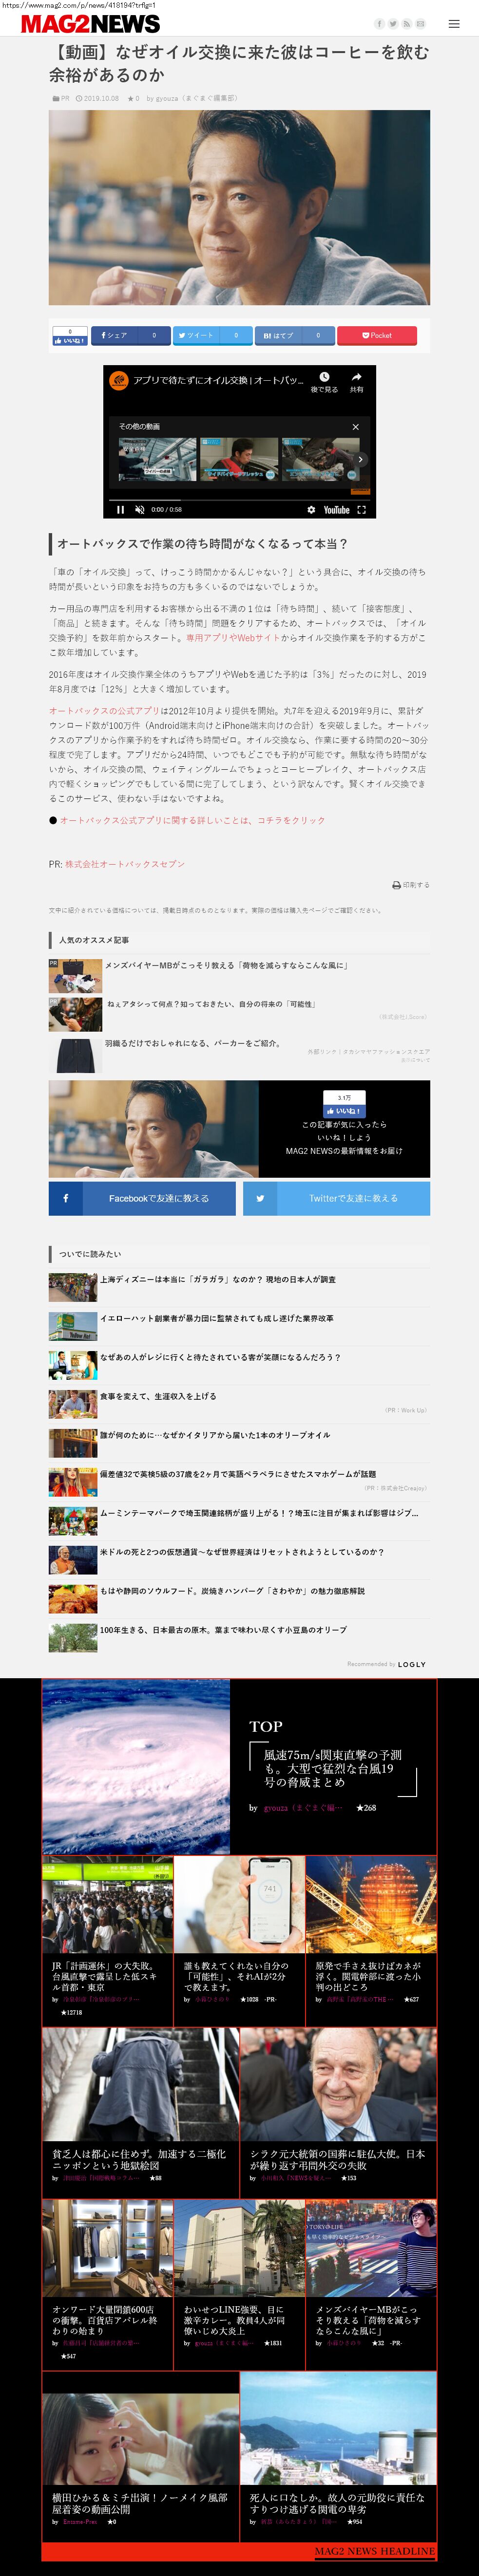
Task: Open the ムーミンテーマパーク article
Action: click(259, 1513)
